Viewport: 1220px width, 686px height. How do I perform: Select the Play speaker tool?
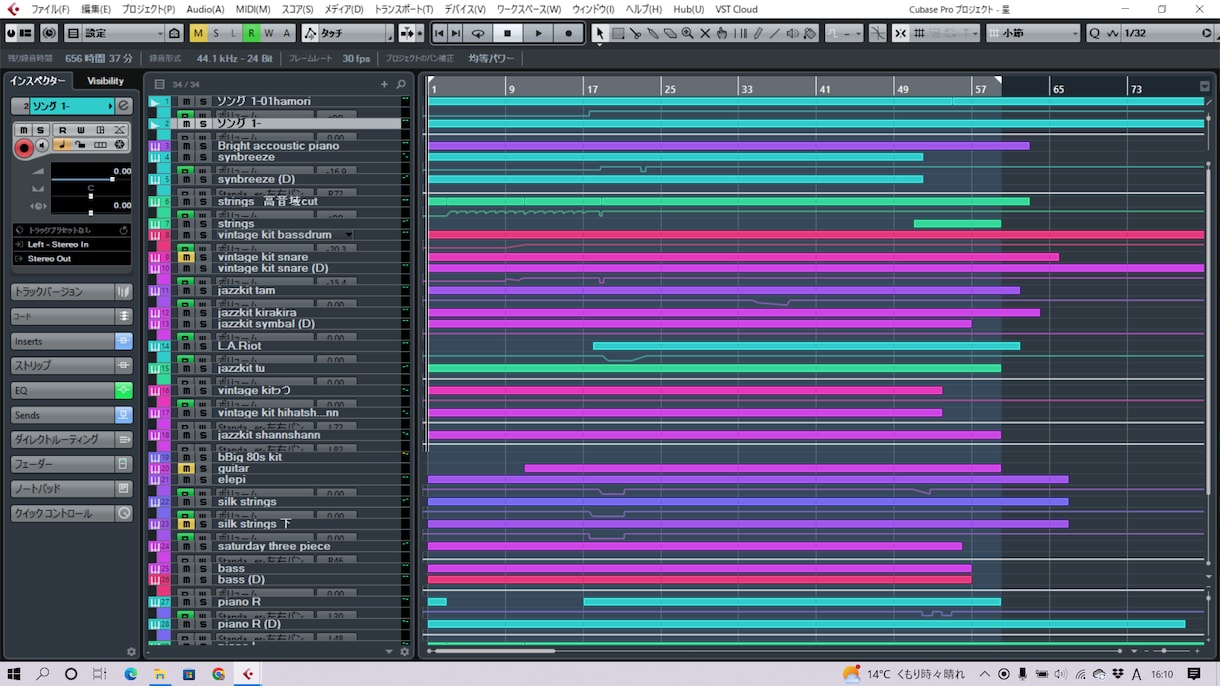tap(792, 33)
